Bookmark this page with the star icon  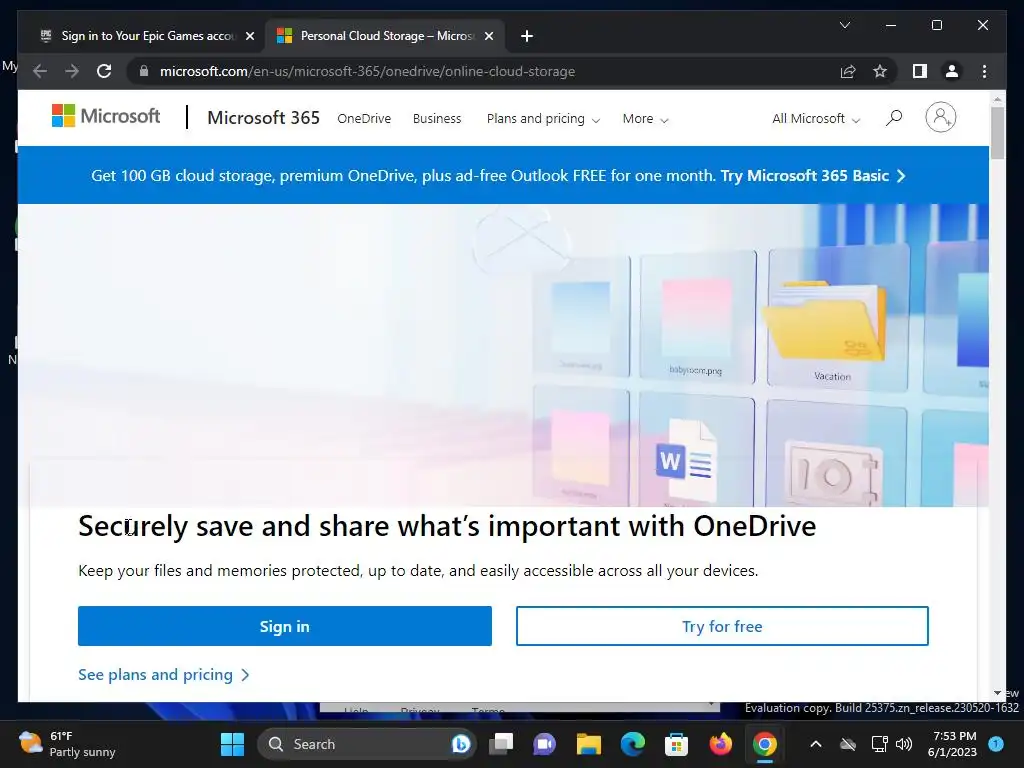pos(880,71)
